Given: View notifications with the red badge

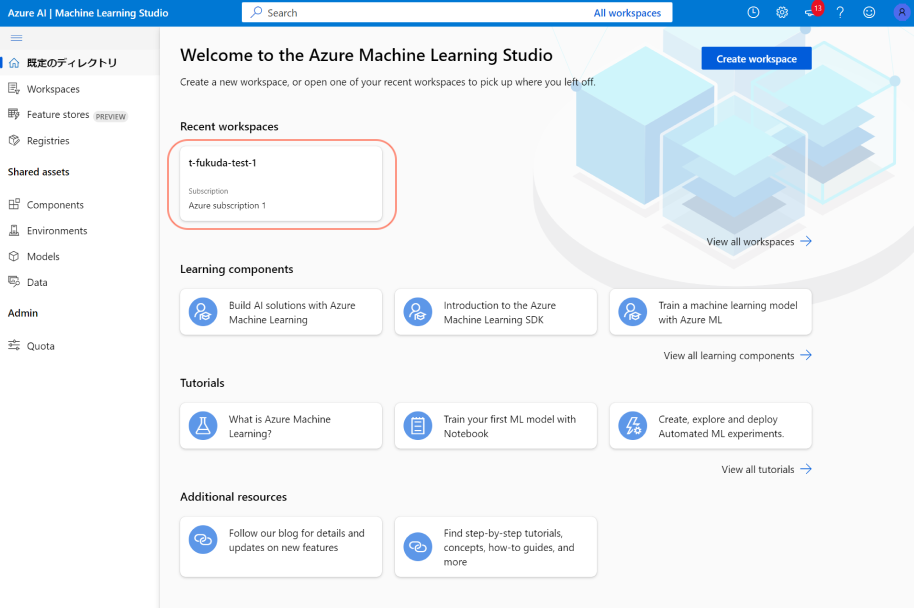Looking at the screenshot, I should (812, 13).
